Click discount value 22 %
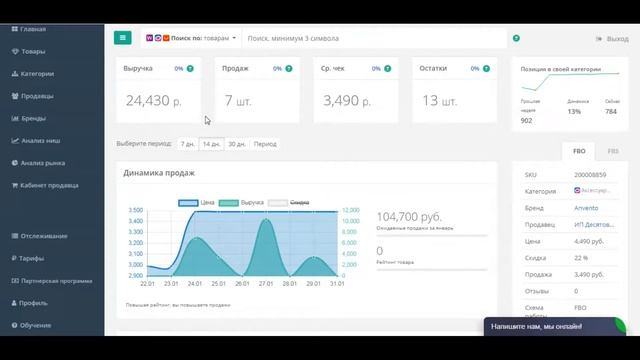Viewport: 640px width, 360px height. point(581,258)
